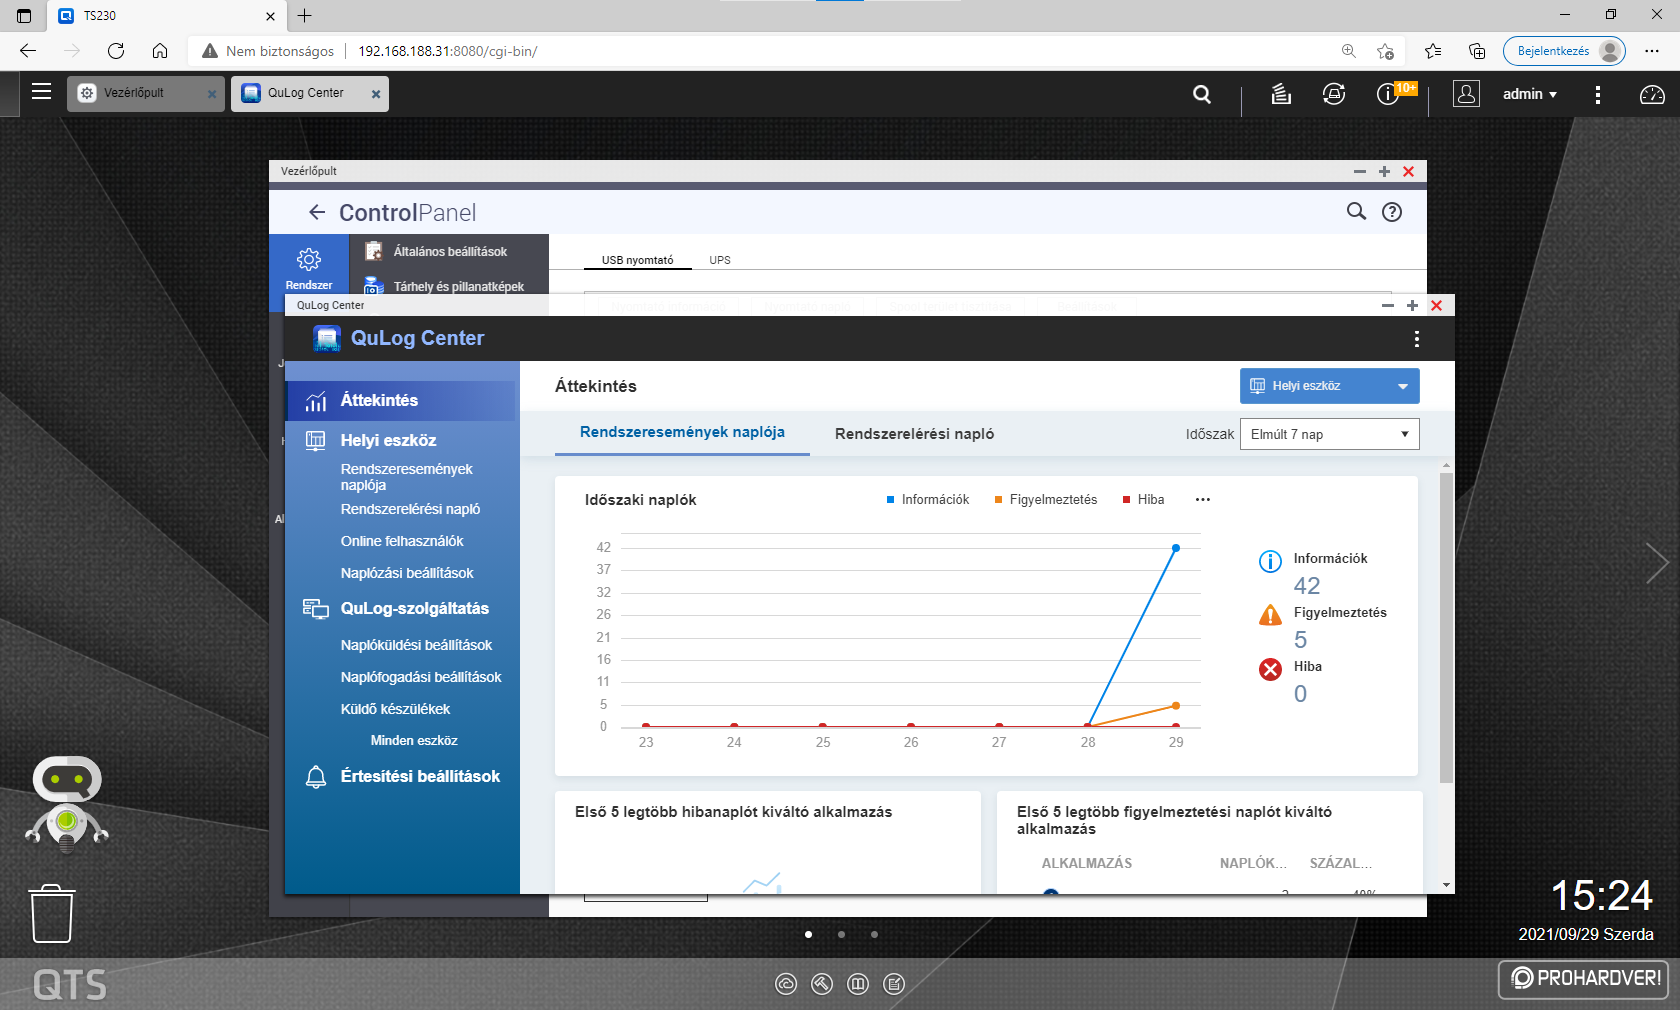
Task: Open Rendszerelérési napló sidebar item
Action: tap(410, 509)
